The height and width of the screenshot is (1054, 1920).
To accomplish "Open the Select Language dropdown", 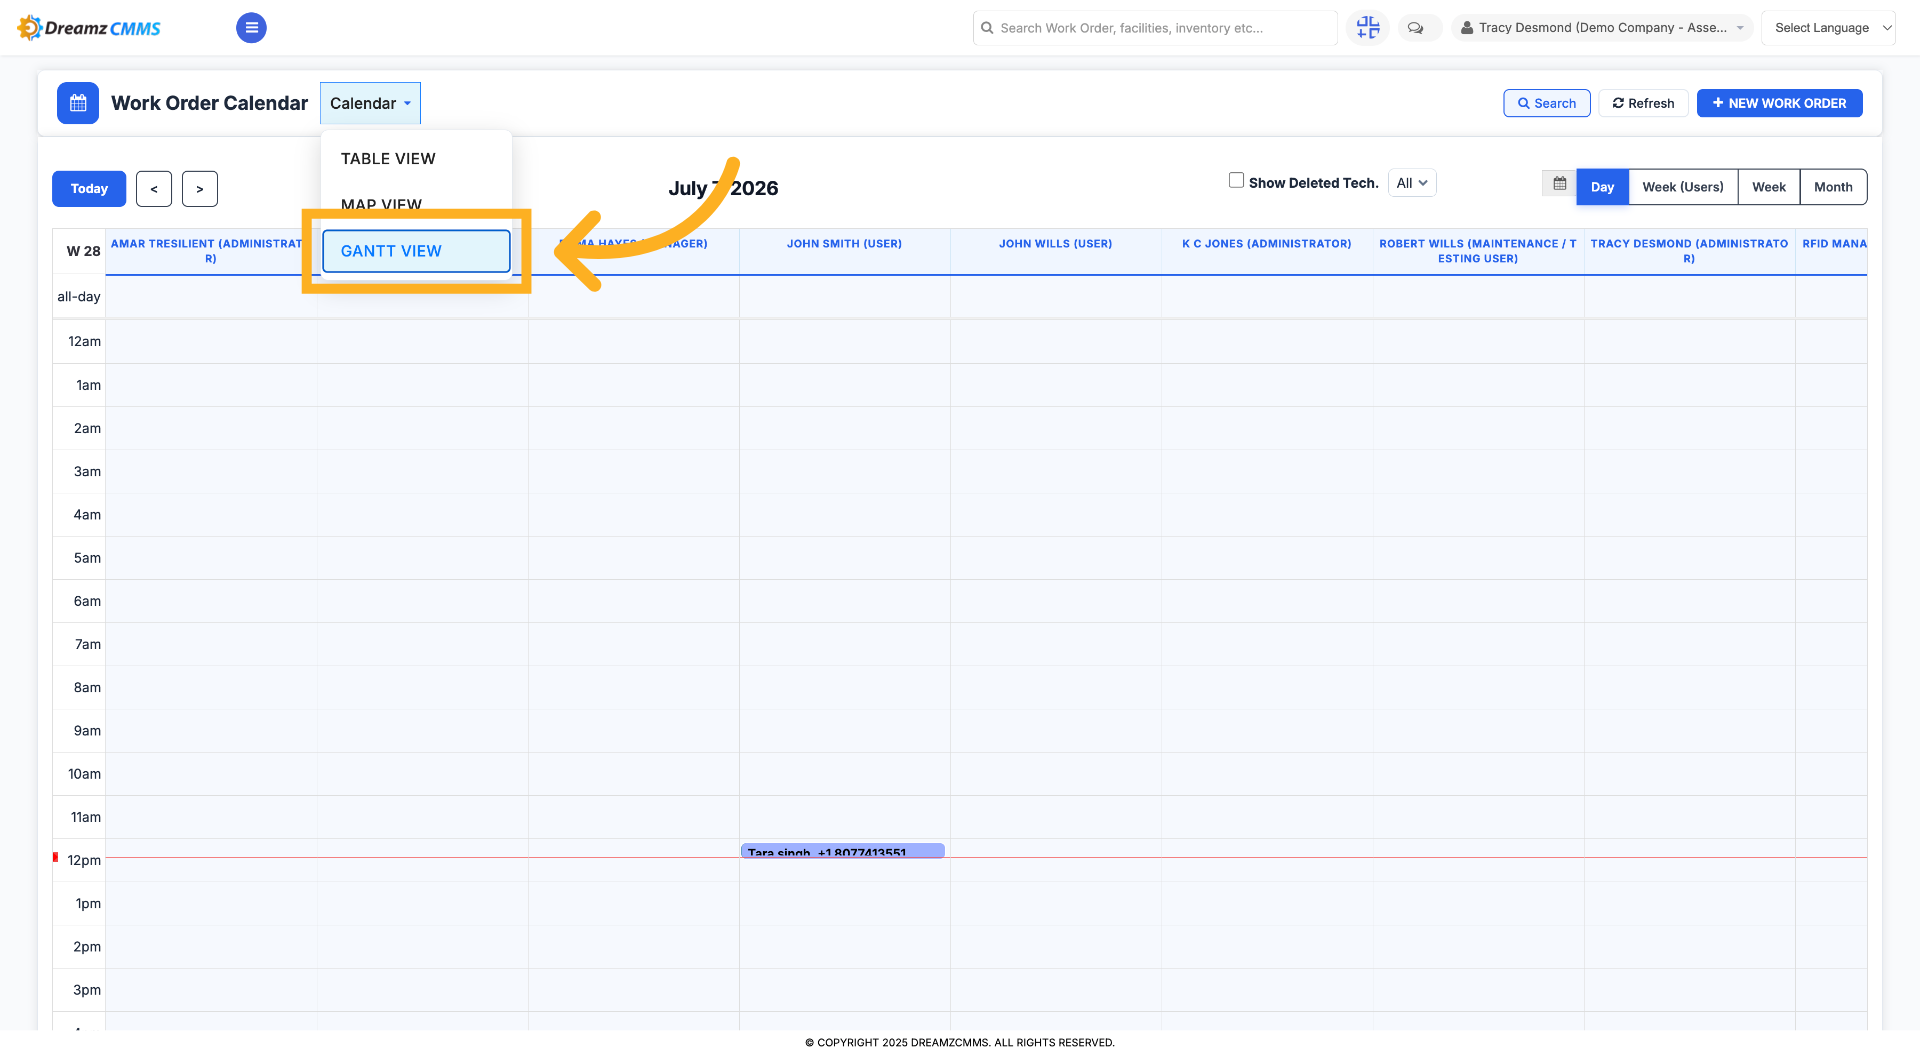I will point(1828,28).
